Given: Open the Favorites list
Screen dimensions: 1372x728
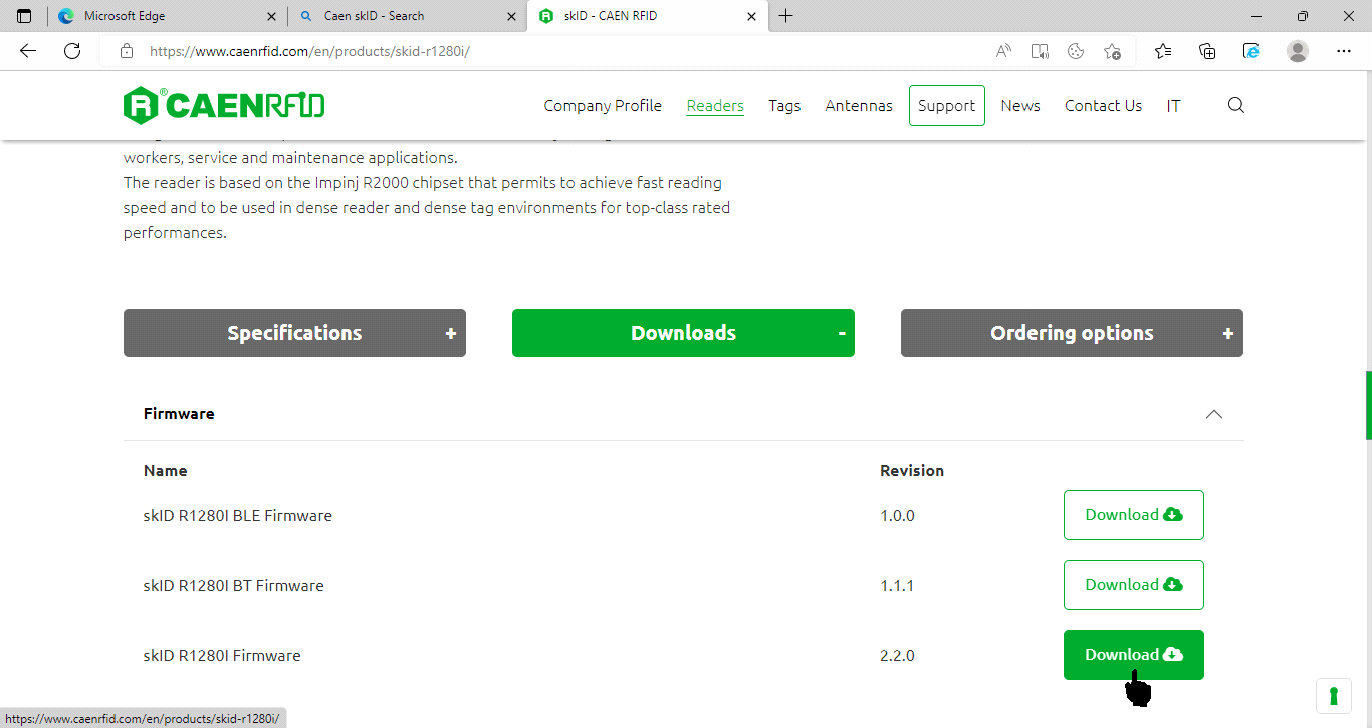Looking at the screenshot, I should pos(1162,51).
